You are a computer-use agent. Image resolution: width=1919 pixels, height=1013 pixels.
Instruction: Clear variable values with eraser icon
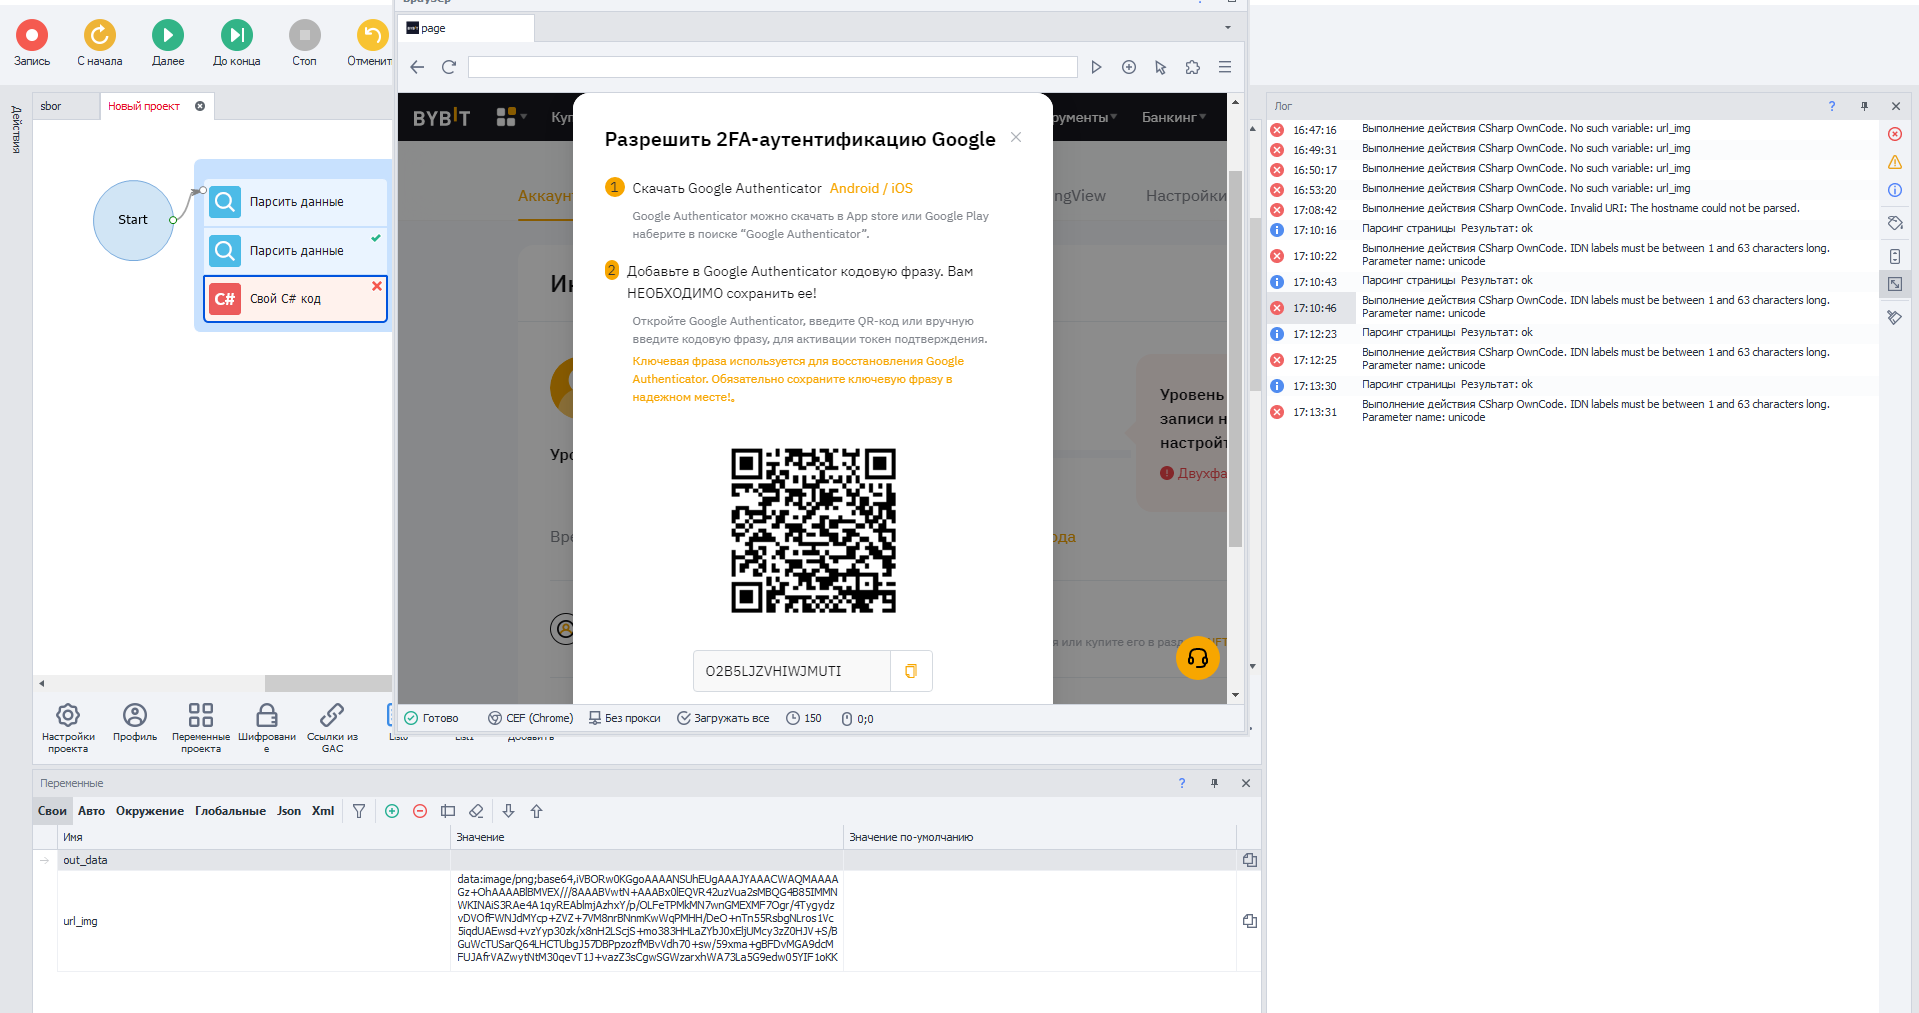476,811
